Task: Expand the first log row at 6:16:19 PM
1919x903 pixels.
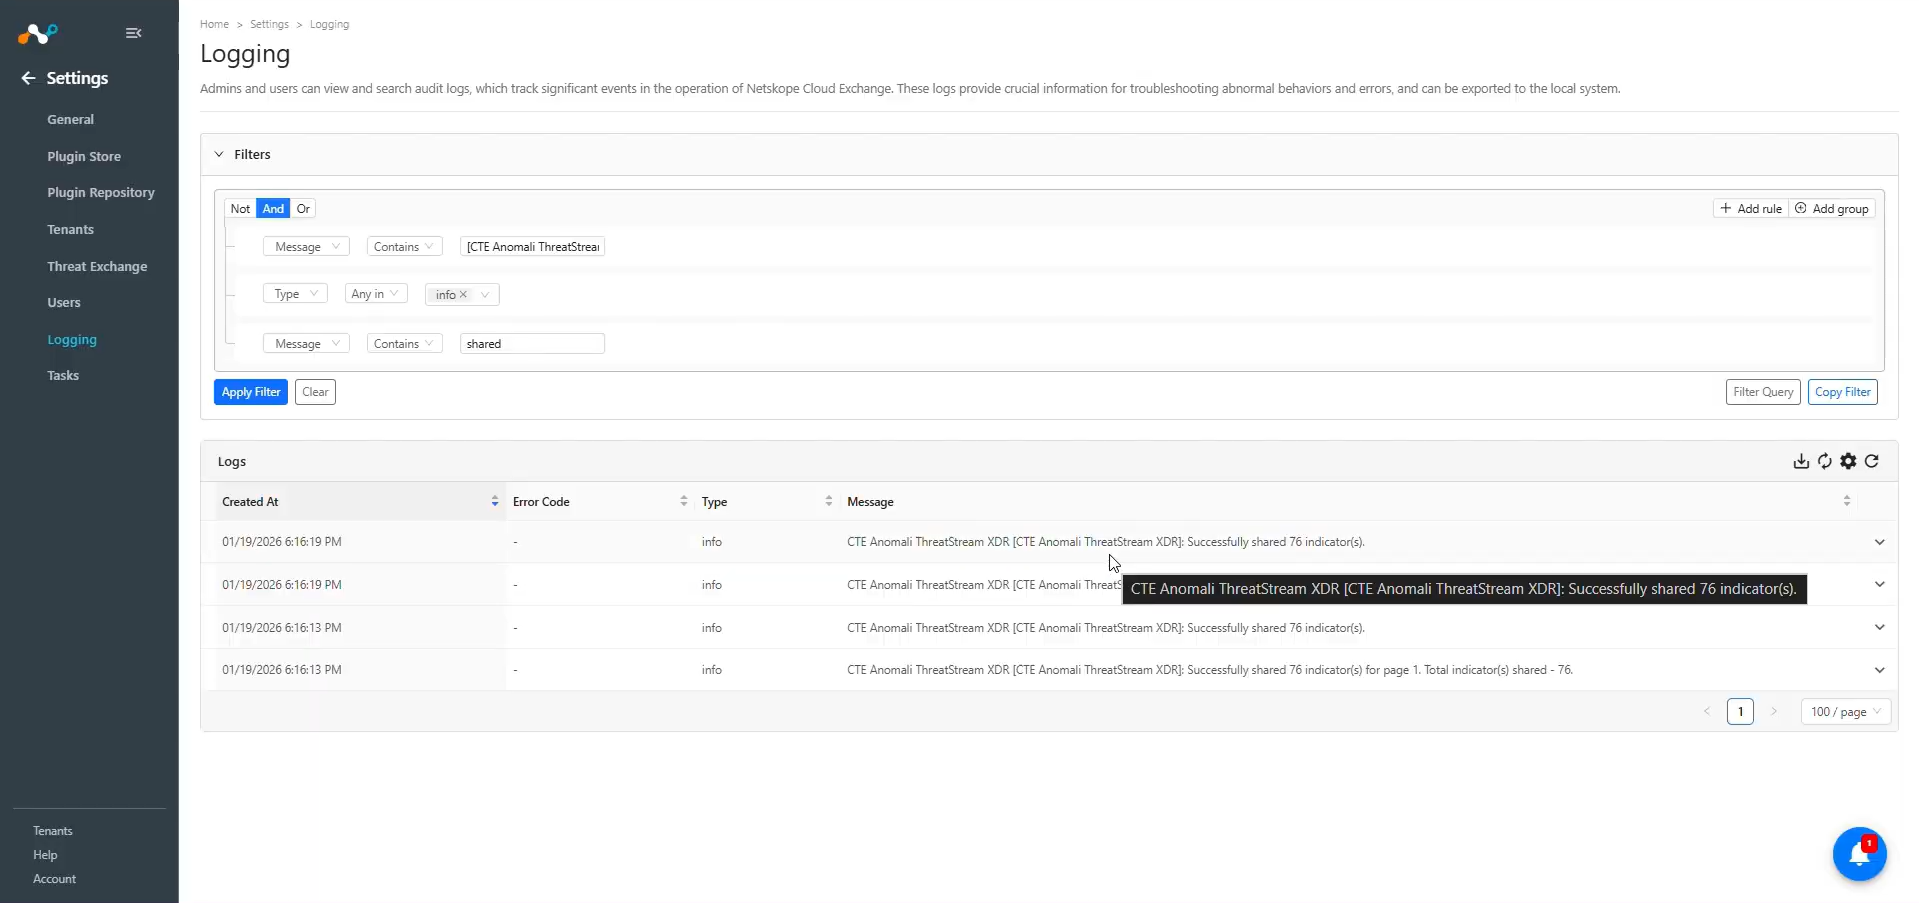Action: [1879, 542]
